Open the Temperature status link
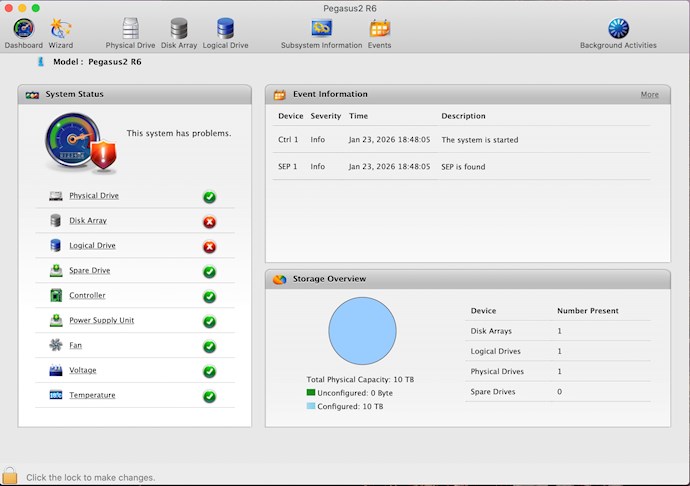690x486 pixels. (x=92, y=396)
